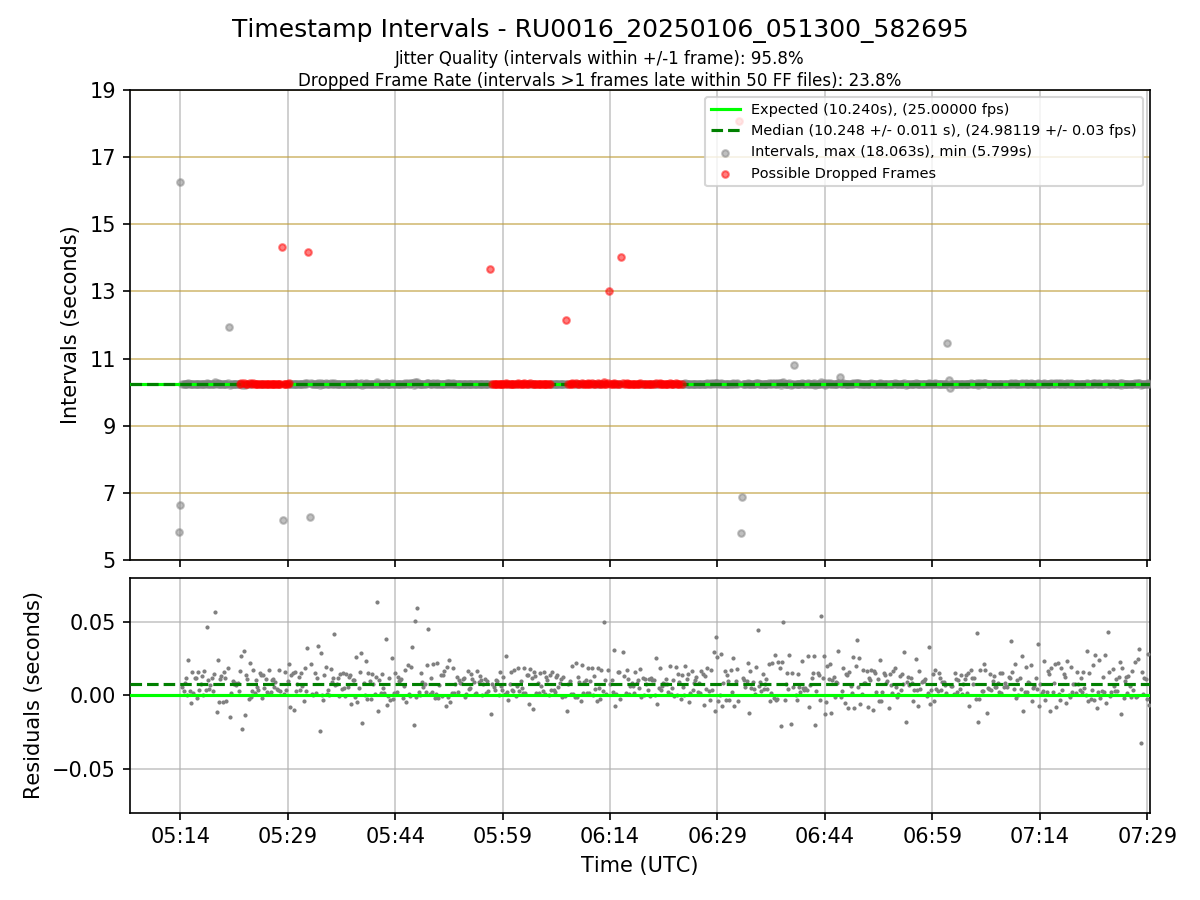Click the red dropped-frame point near 12 seconds
Image resolution: width=1200 pixels, height=900 pixels.
(x=566, y=320)
